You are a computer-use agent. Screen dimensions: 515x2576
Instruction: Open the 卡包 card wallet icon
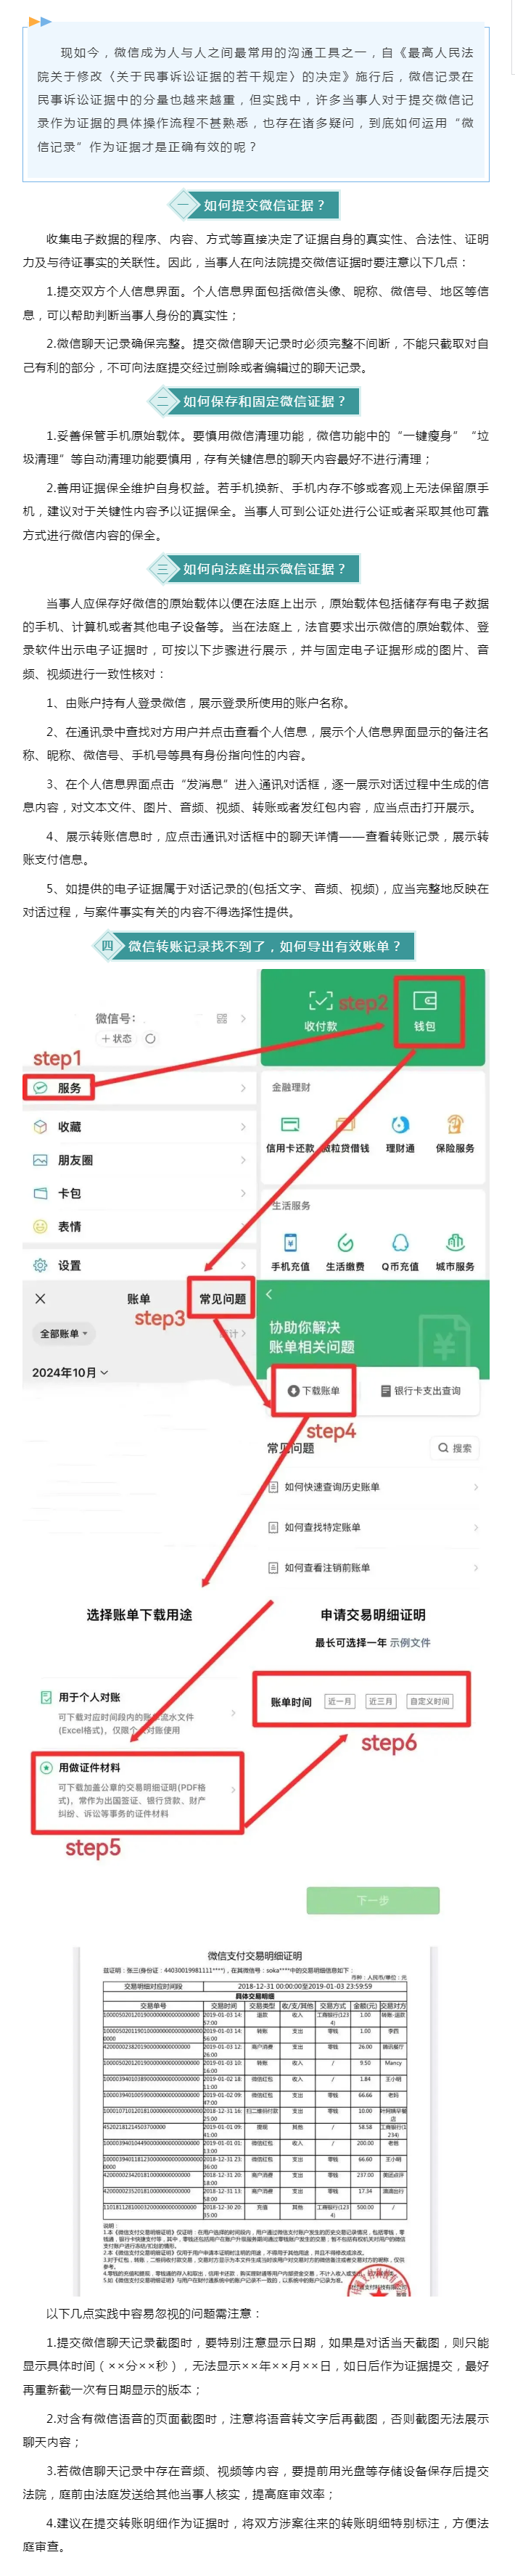40,1193
